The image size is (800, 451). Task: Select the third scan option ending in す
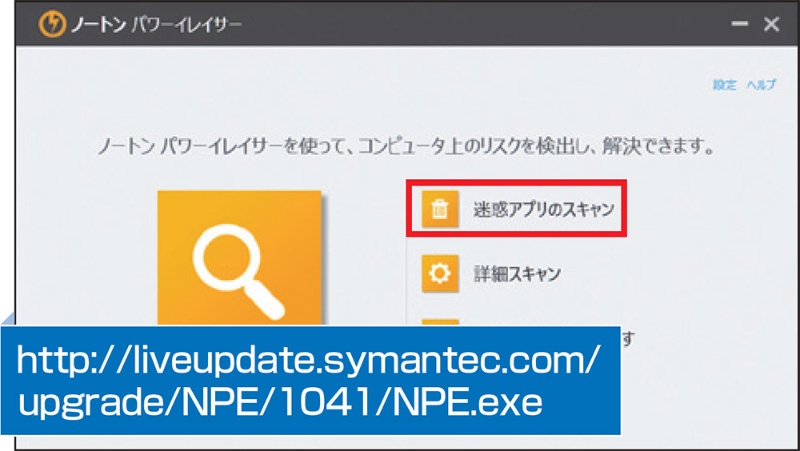[625, 338]
